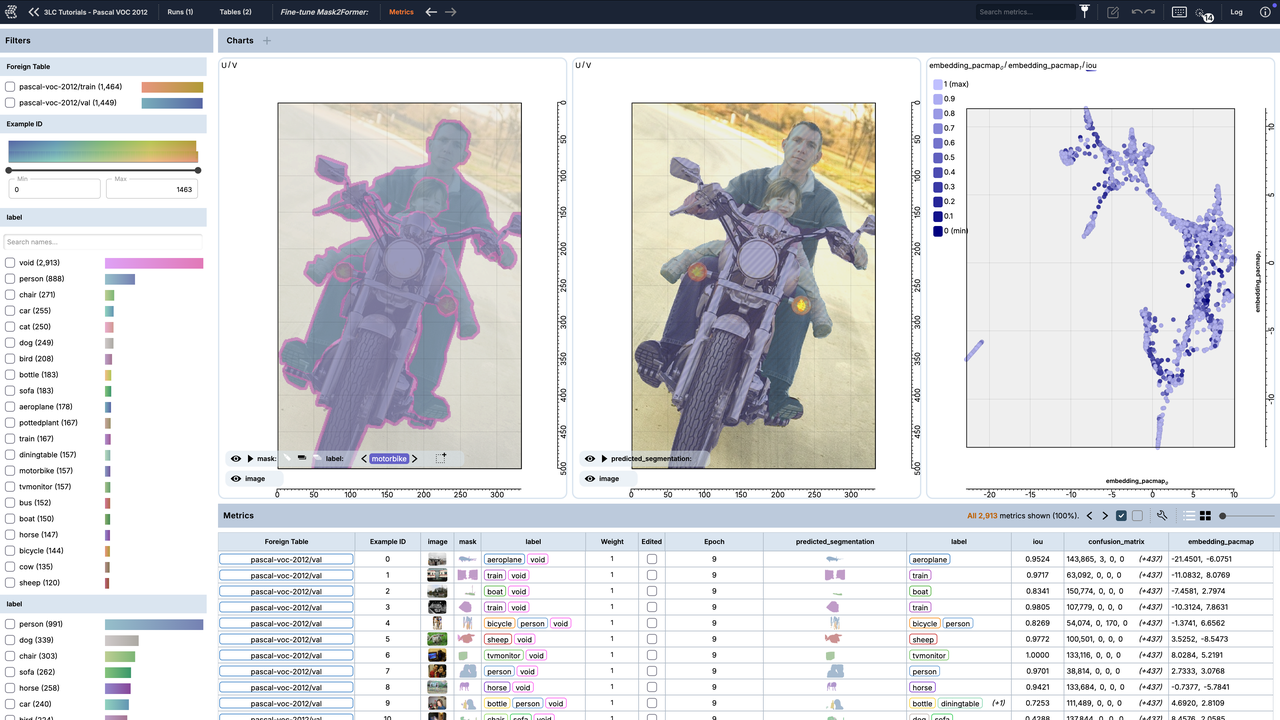Click the iou column header
Image resolution: width=1280 pixels, height=720 pixels.
(x=1037, y=542)
